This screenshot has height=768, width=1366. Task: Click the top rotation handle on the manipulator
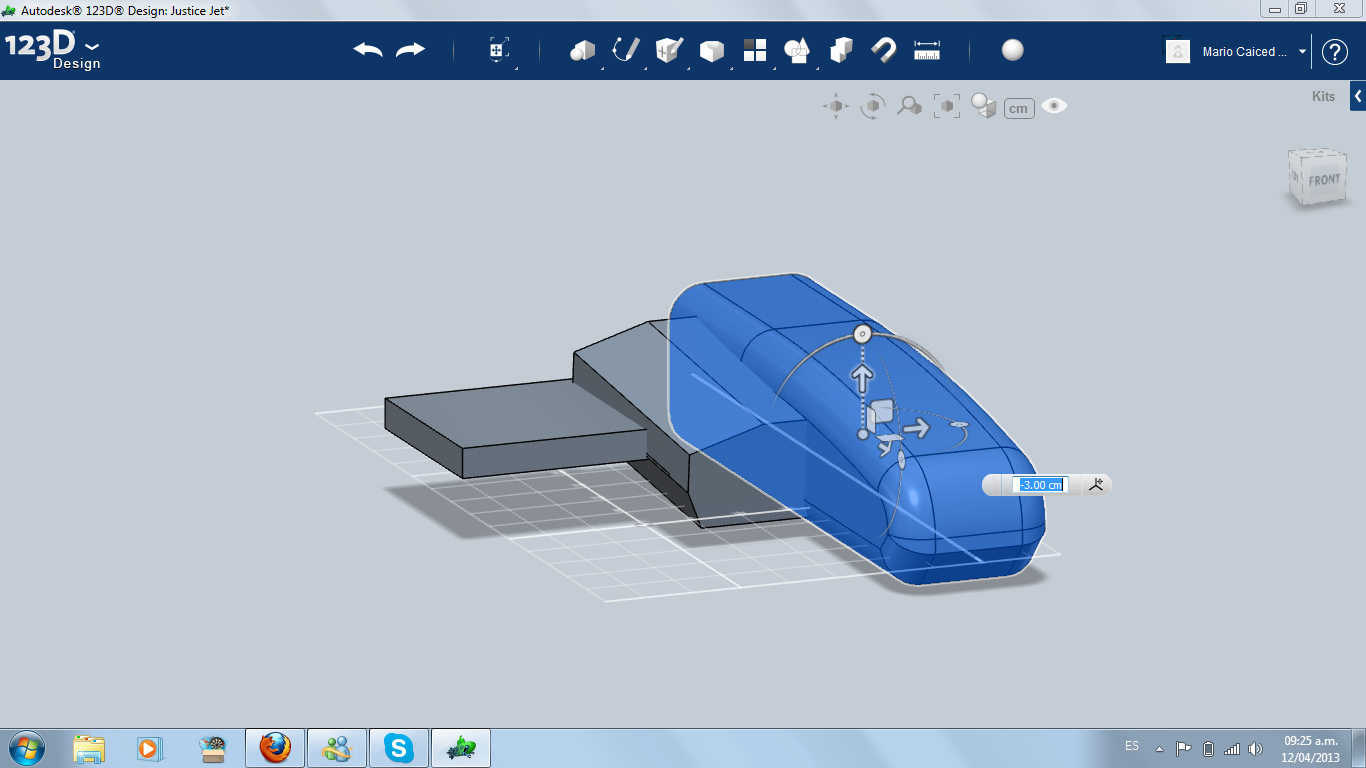[x=862, y=334]
